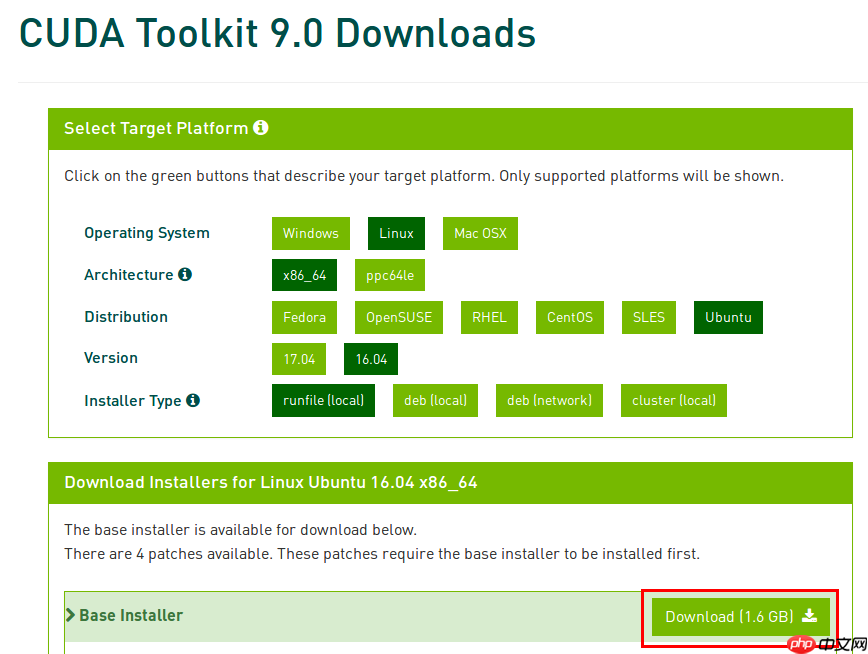Click the Installer Type info icon

tap(193, 400)
